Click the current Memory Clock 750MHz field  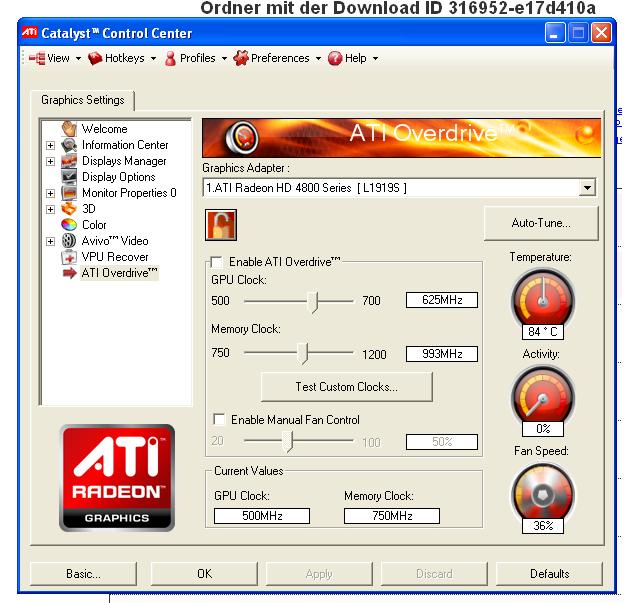pos(392,516)
